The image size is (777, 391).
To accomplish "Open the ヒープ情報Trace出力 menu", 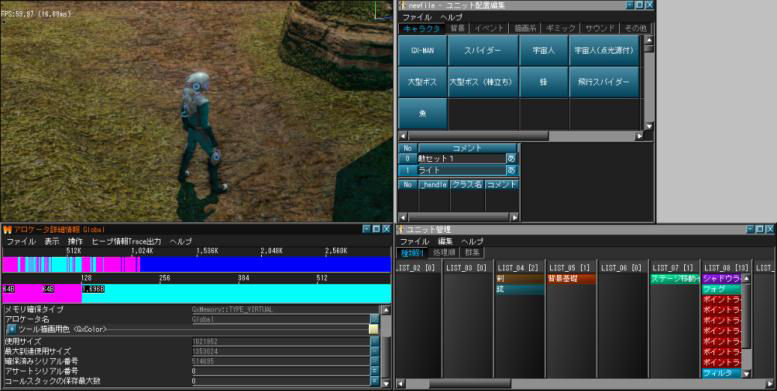I will 126,241.
